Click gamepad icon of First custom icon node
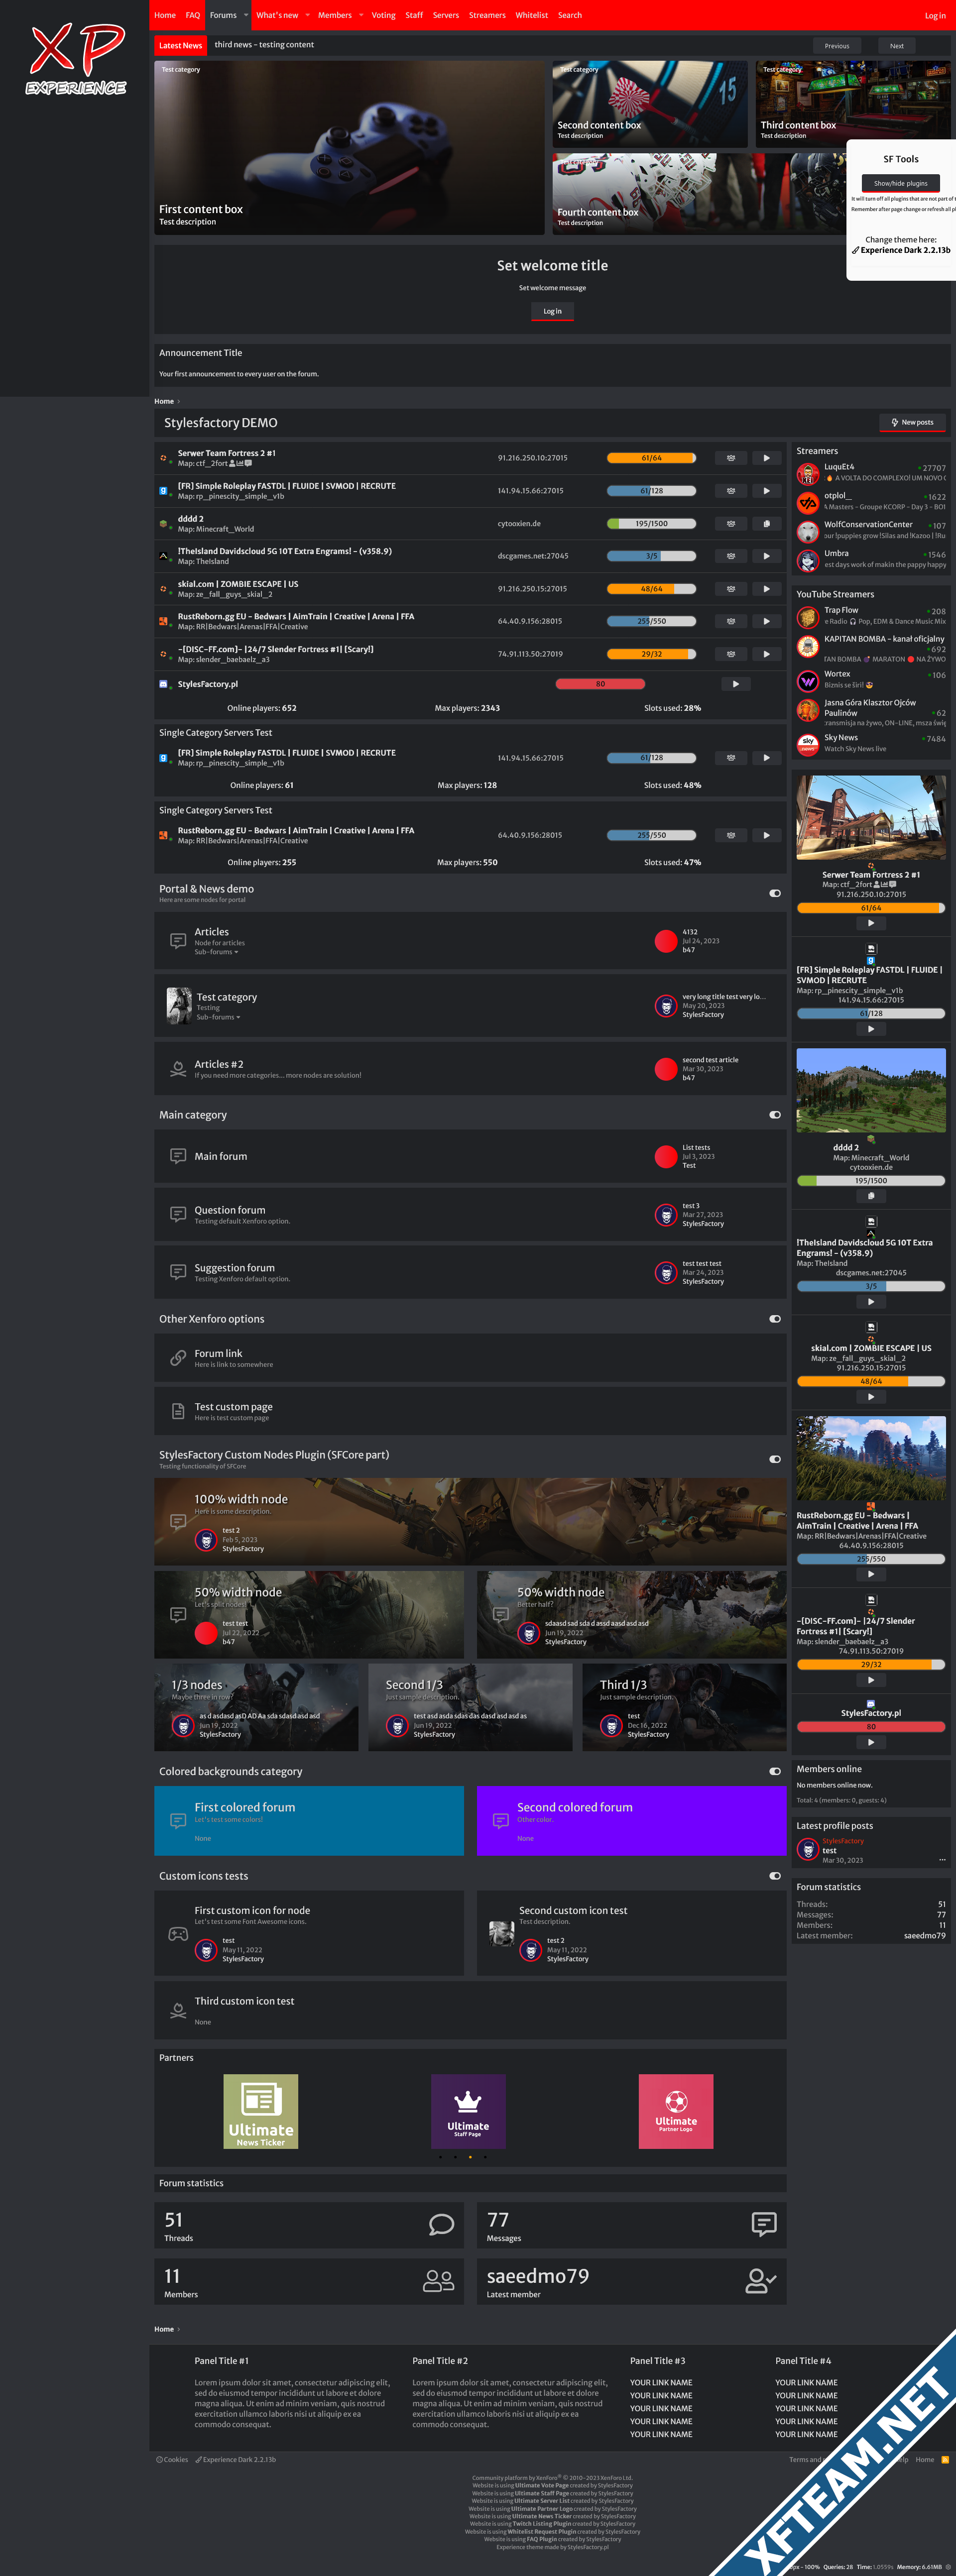956x2576 pixels. (x=178, y=1934)
